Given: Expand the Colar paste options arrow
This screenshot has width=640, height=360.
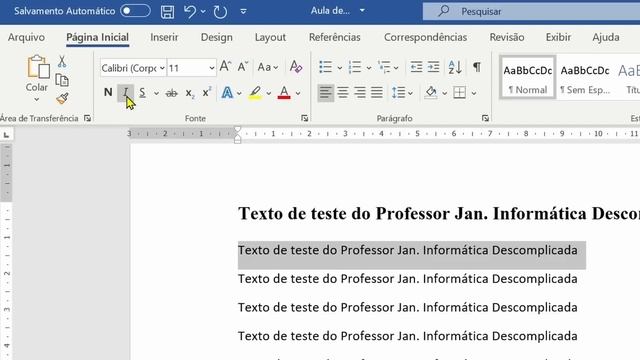Looking at the screenshot, I should 36,99.
